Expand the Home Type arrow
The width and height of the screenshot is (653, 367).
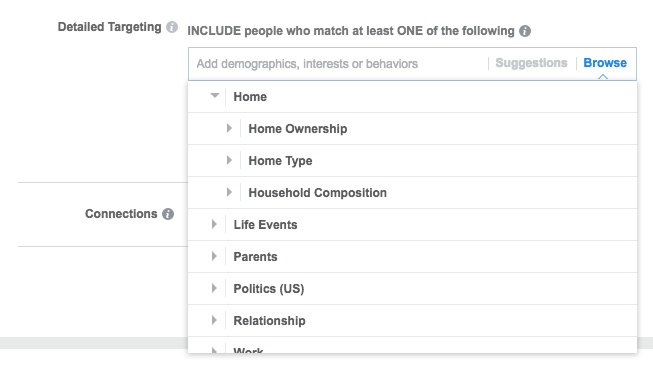click(x=229, y=160)
